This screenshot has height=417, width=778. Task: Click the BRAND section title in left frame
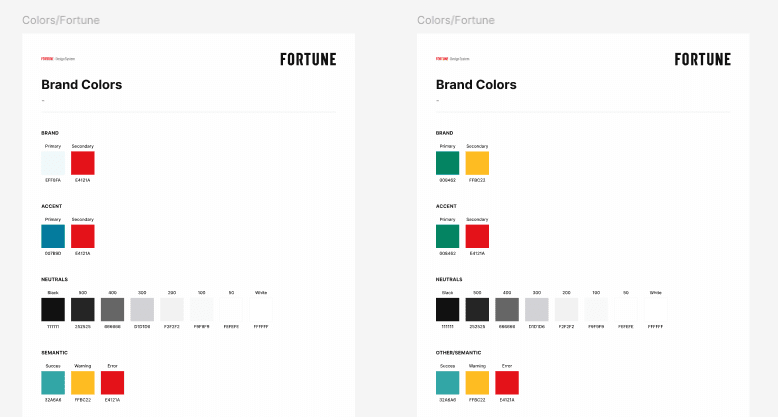tap(50, 133)
